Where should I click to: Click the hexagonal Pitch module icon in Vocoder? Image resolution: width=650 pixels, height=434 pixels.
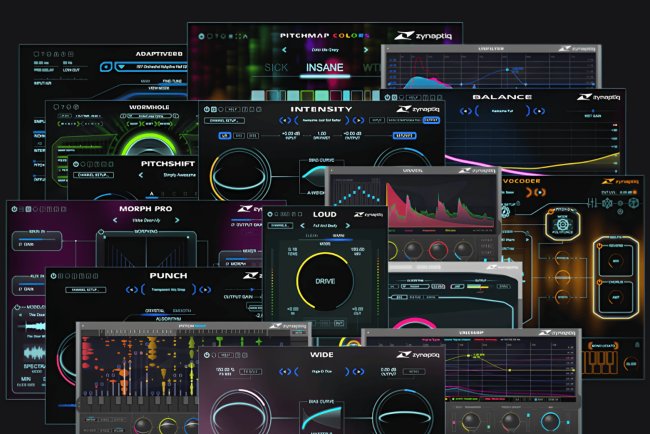562,224
